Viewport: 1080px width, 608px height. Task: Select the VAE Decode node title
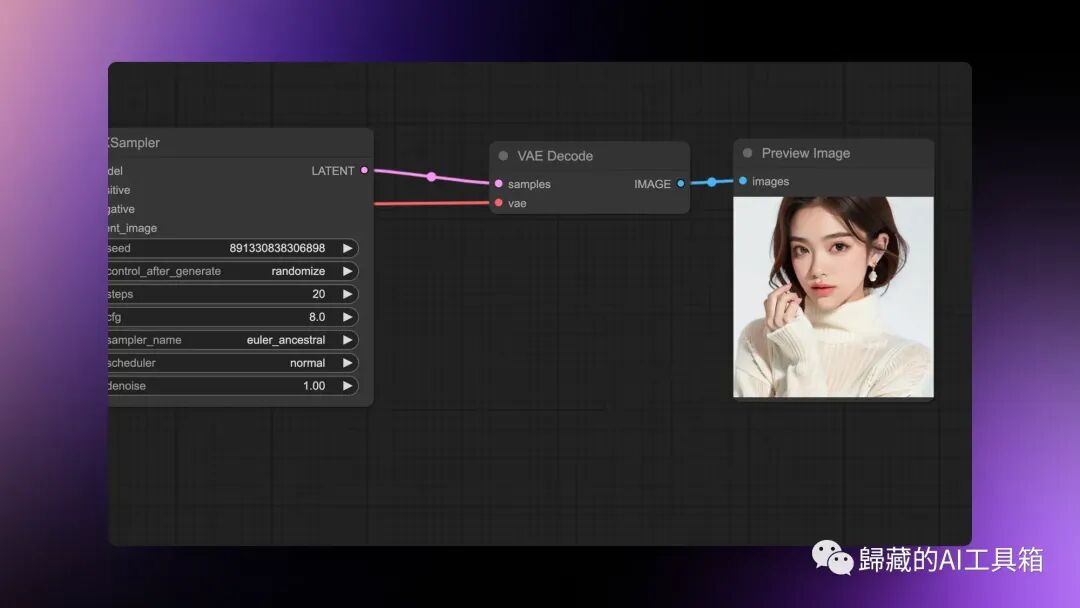(555, 156)
